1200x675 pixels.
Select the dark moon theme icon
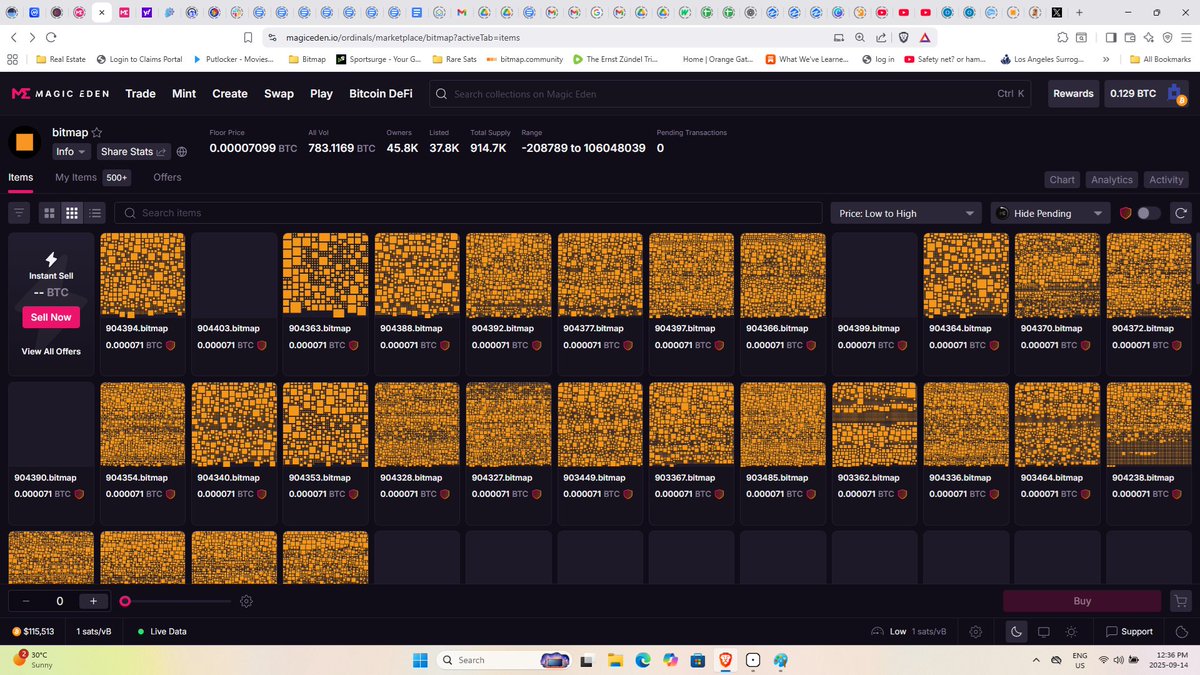[x=1016, y=632]
